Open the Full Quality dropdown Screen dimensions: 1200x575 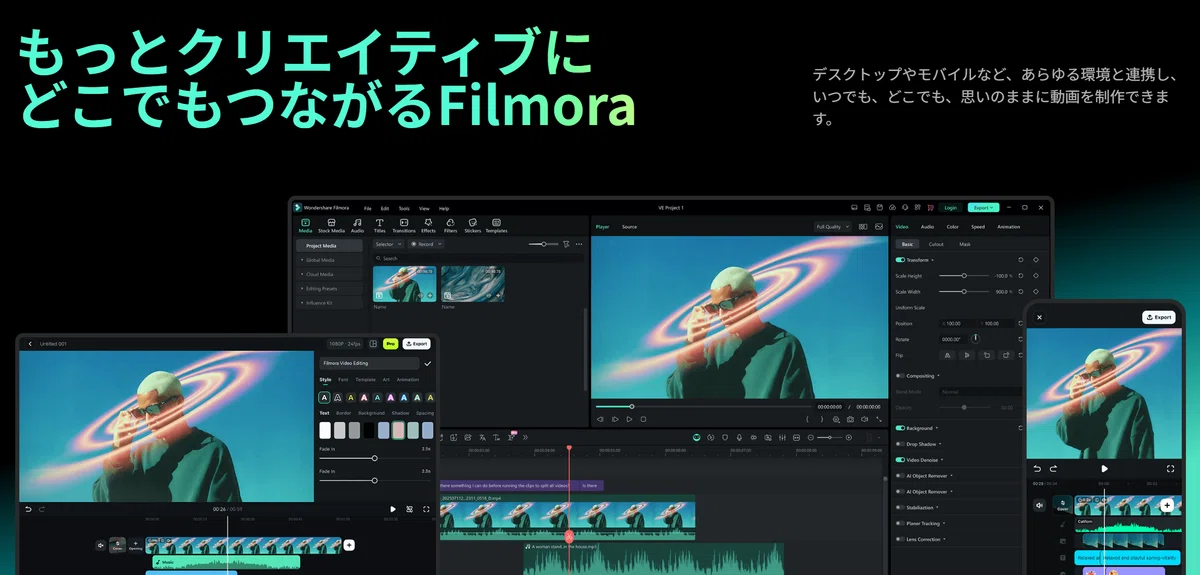[832, 227]
